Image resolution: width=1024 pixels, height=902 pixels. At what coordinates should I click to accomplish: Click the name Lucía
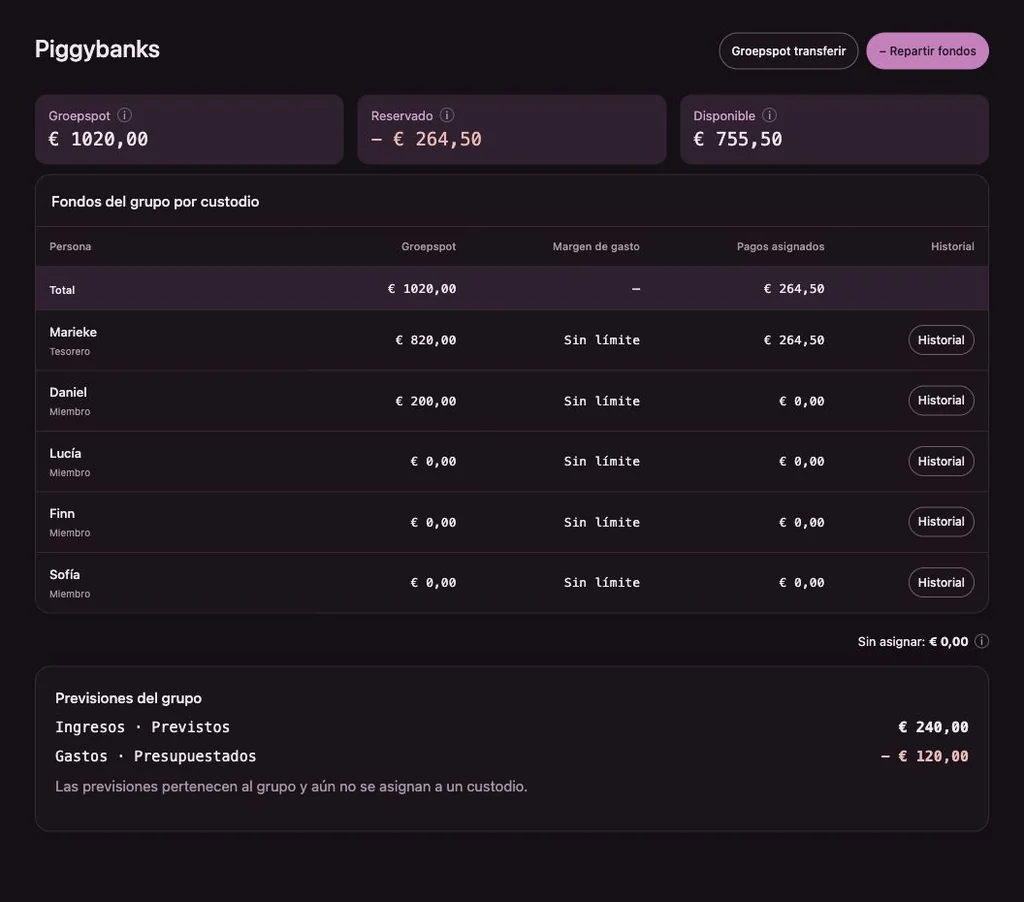click(x=65, y=453)
